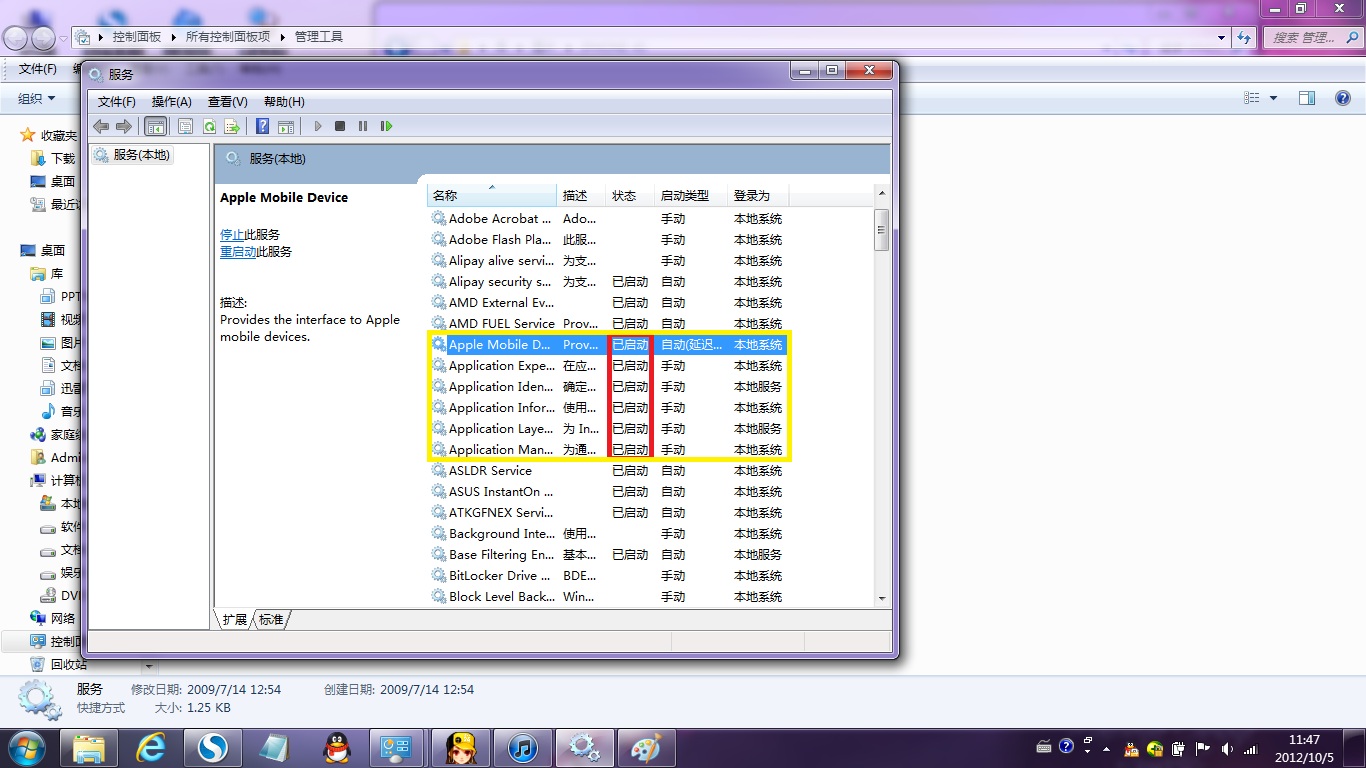The height and width of the screenshot is (768, 1366).
Task: Sort by the 状态 column header
Action: [x=630, y=195]
